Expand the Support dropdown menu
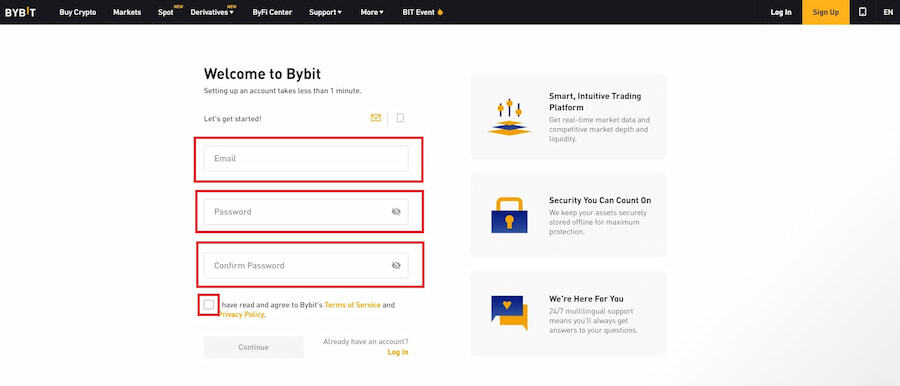The height and width of the screenshot is (386, 900). 325,12
